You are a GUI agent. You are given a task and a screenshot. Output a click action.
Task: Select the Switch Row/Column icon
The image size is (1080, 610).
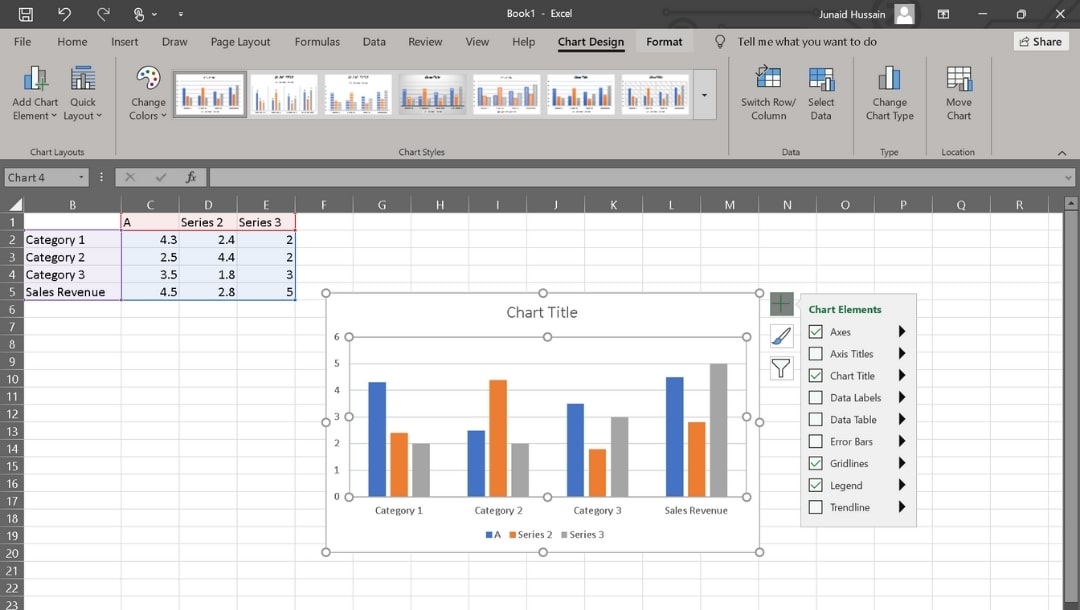(x=768, y=90)
